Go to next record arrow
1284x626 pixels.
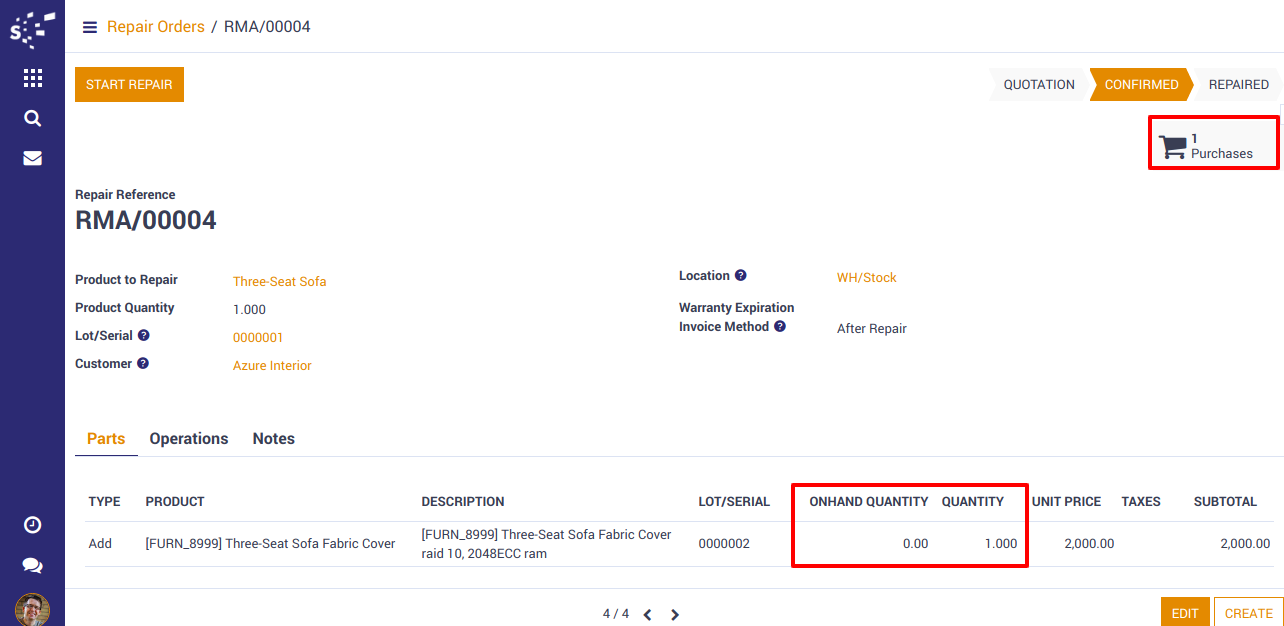pos(675,615)
